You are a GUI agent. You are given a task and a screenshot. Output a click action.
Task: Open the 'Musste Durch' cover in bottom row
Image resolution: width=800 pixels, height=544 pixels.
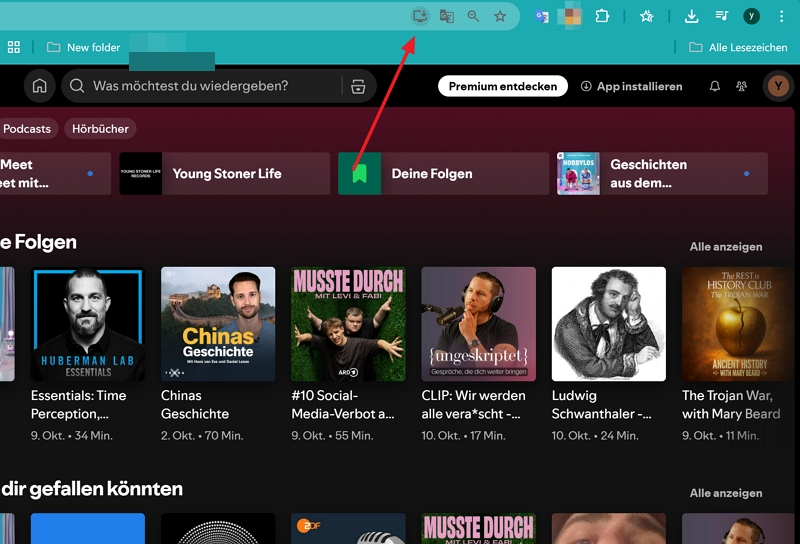[479, 529]
